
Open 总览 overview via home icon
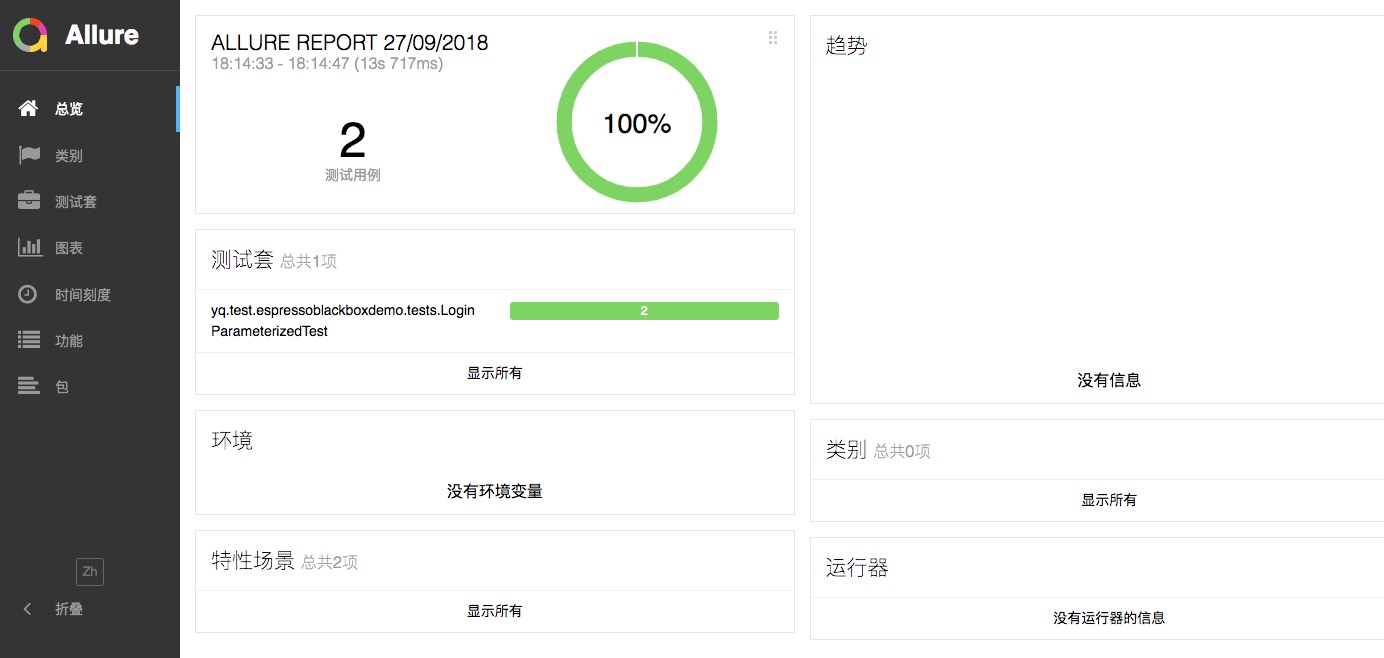29,108
